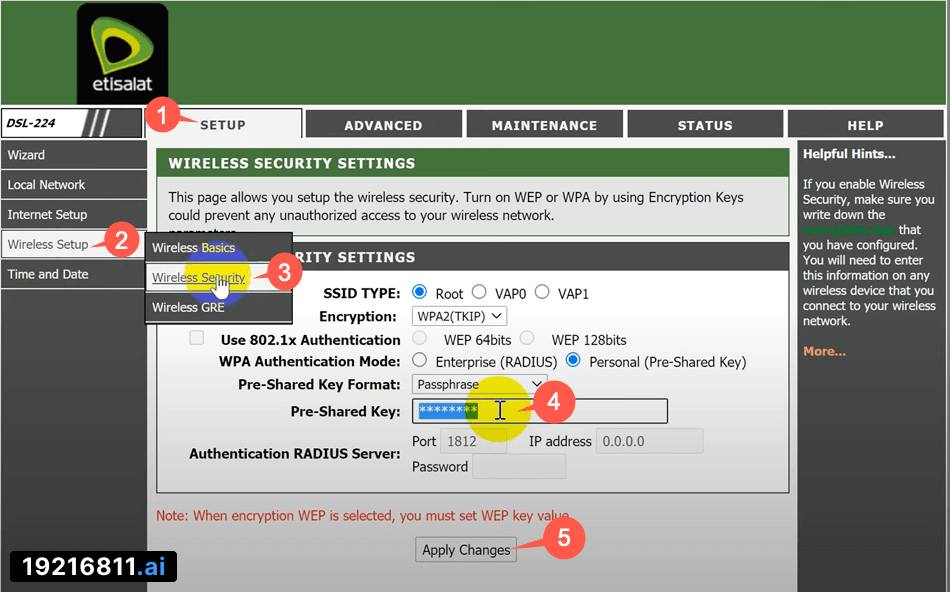
Task: Select Enterprise (RADIUS) authentication mode
Action: click(420, 361)
